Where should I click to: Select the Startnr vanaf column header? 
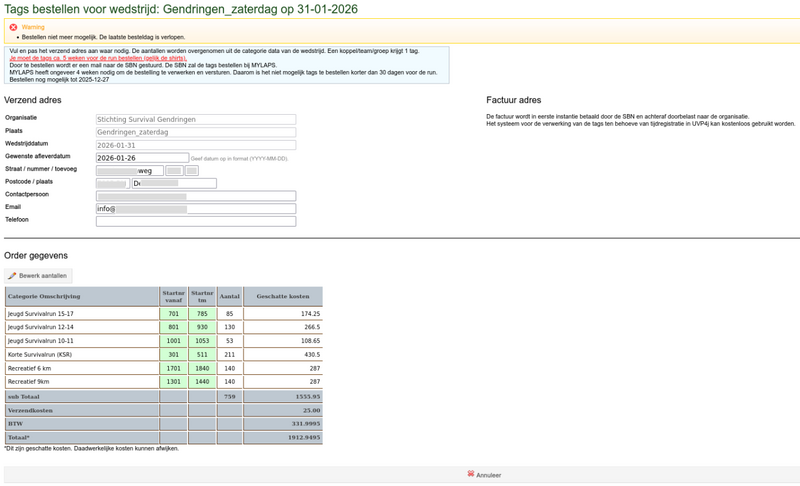pos(173,296)
